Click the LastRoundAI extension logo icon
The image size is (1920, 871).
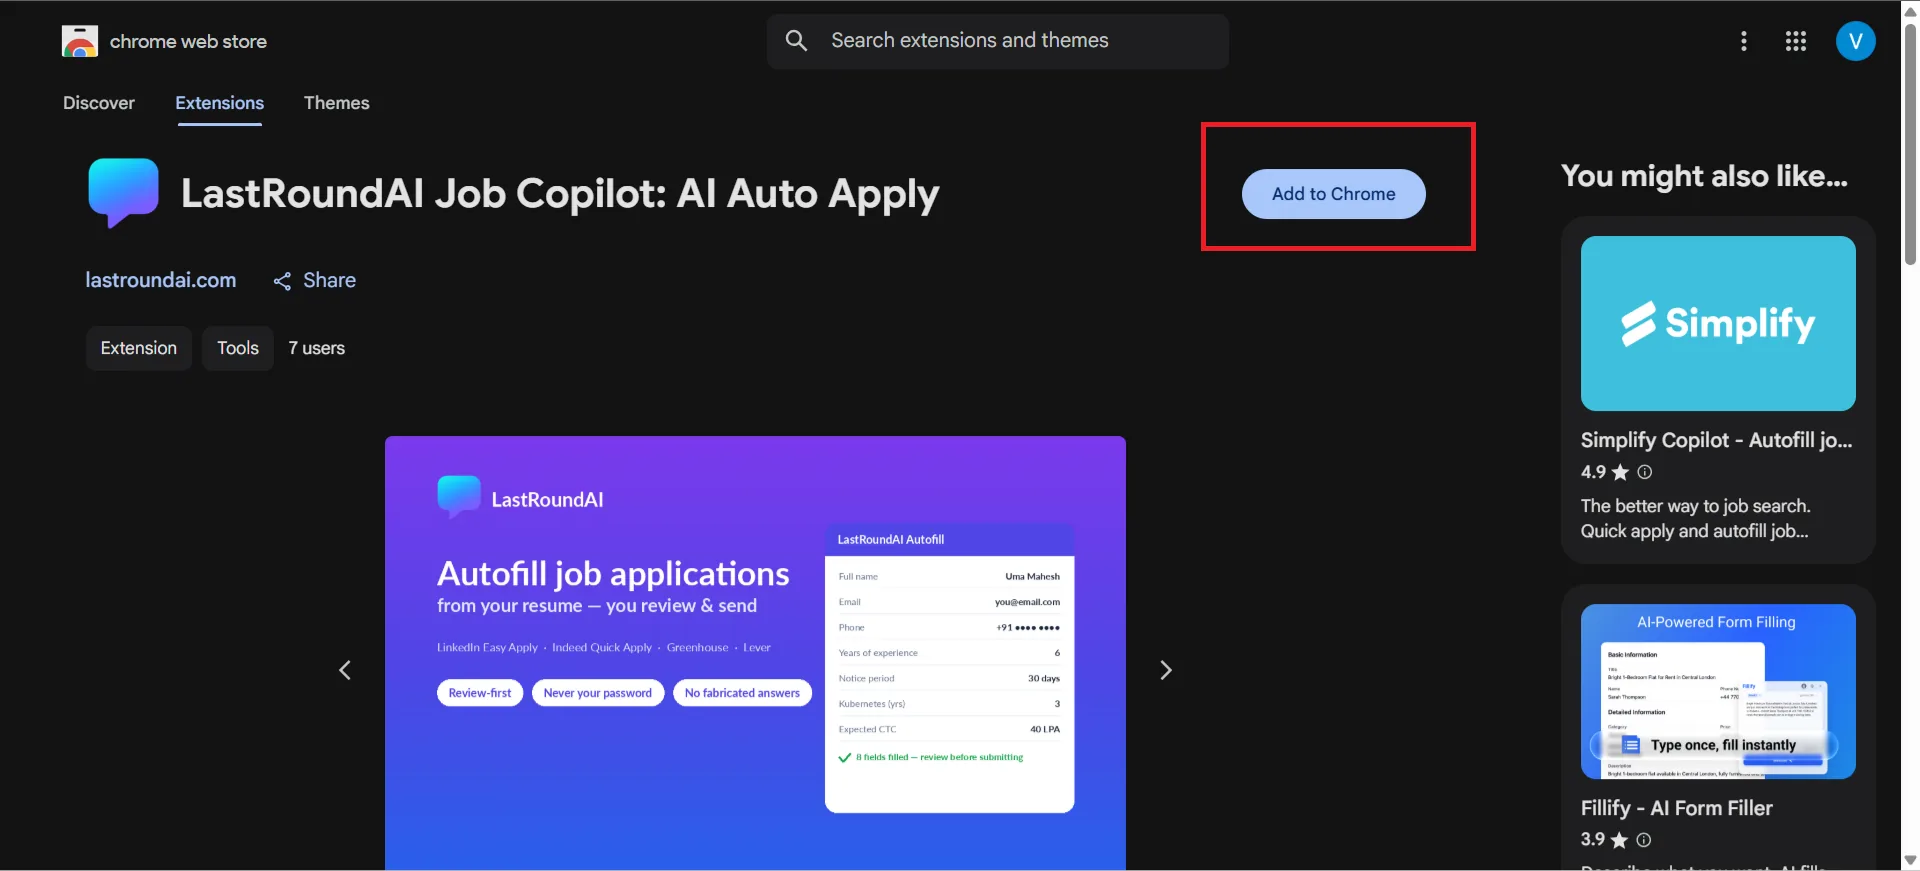pos(123,193)
